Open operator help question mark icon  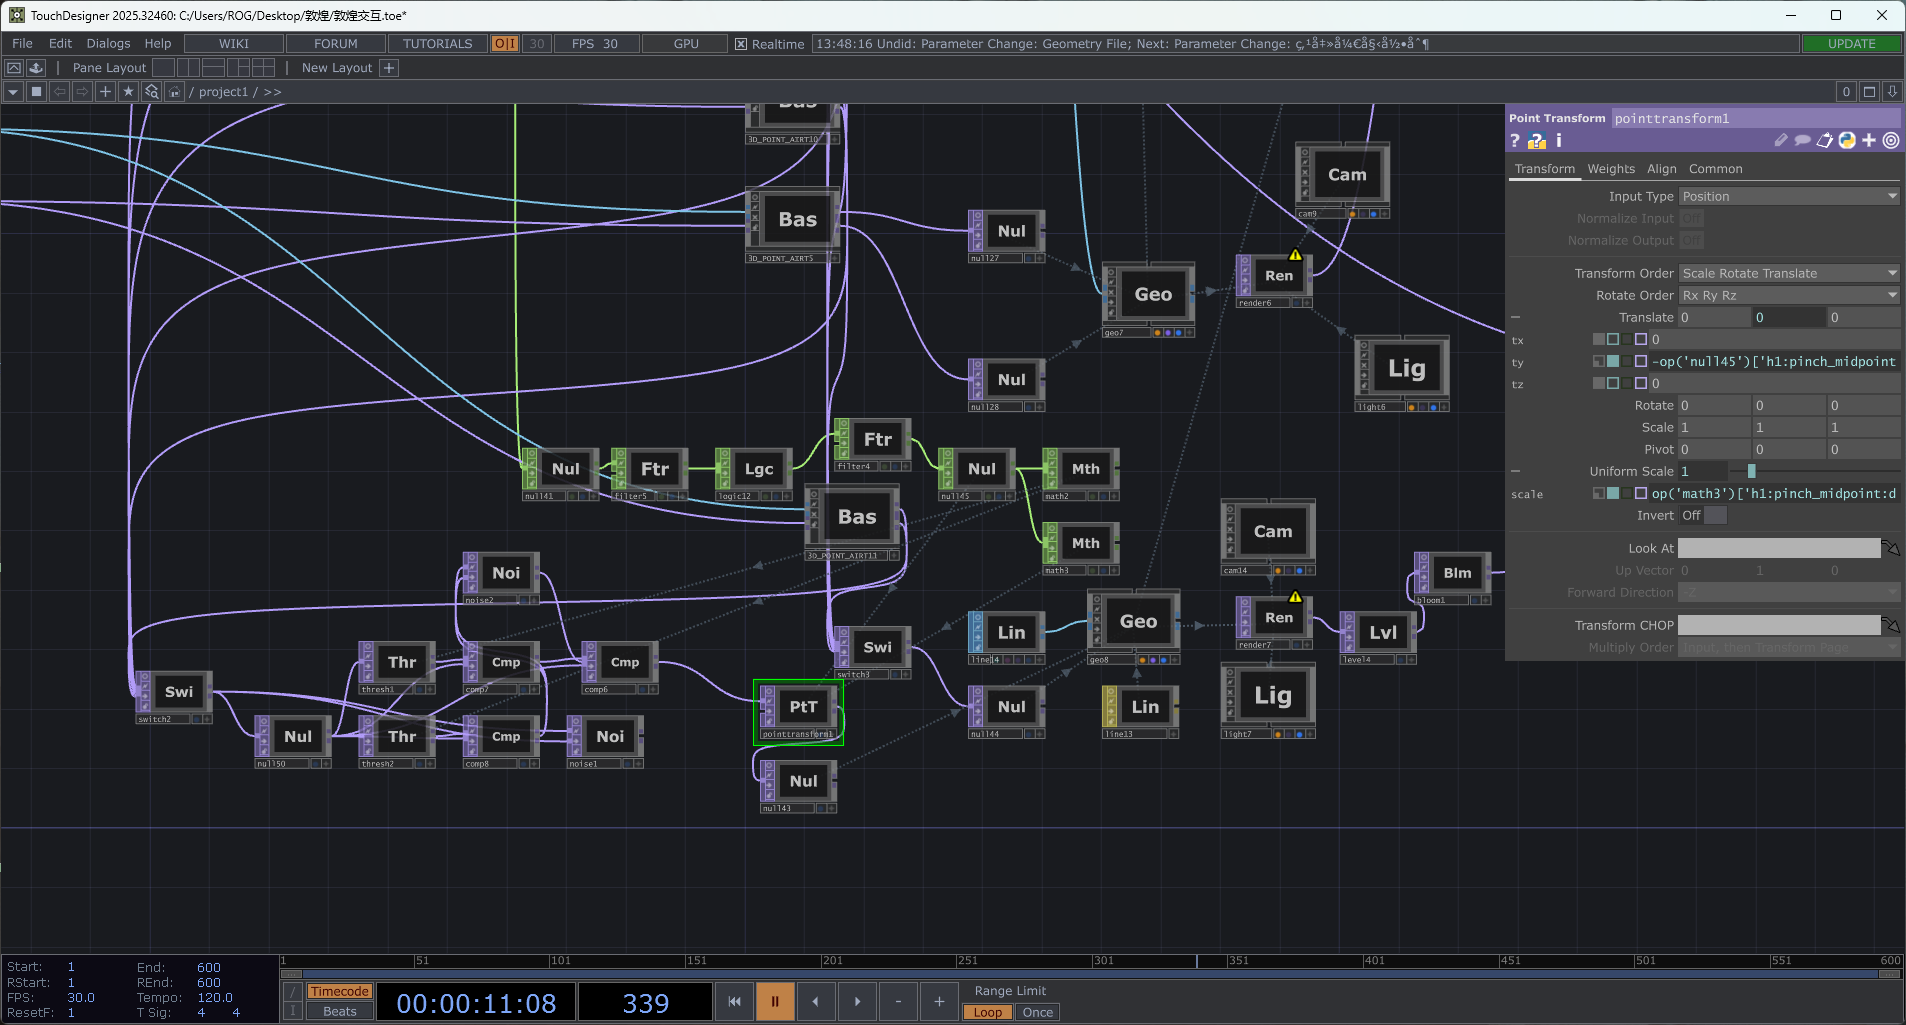[x=1514, y=141]
